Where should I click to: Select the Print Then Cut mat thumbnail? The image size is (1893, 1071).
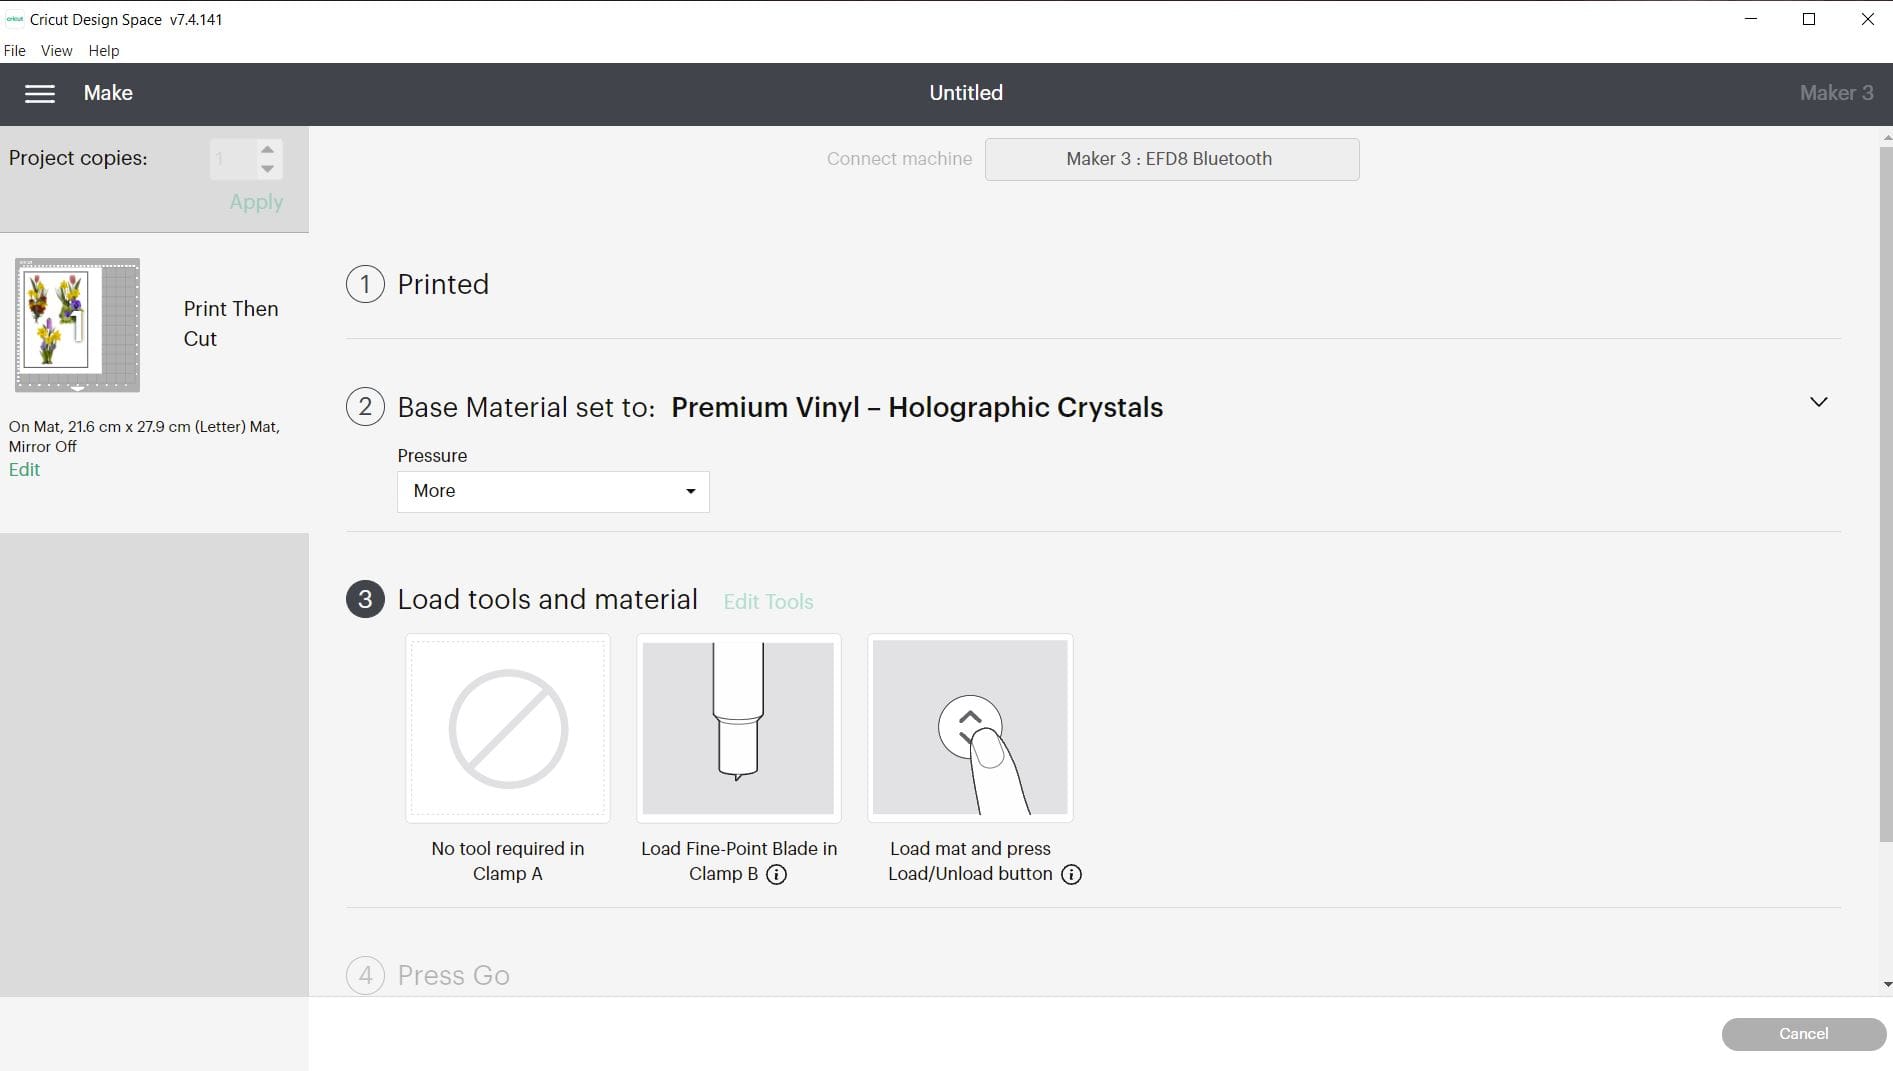click(77, 325)
